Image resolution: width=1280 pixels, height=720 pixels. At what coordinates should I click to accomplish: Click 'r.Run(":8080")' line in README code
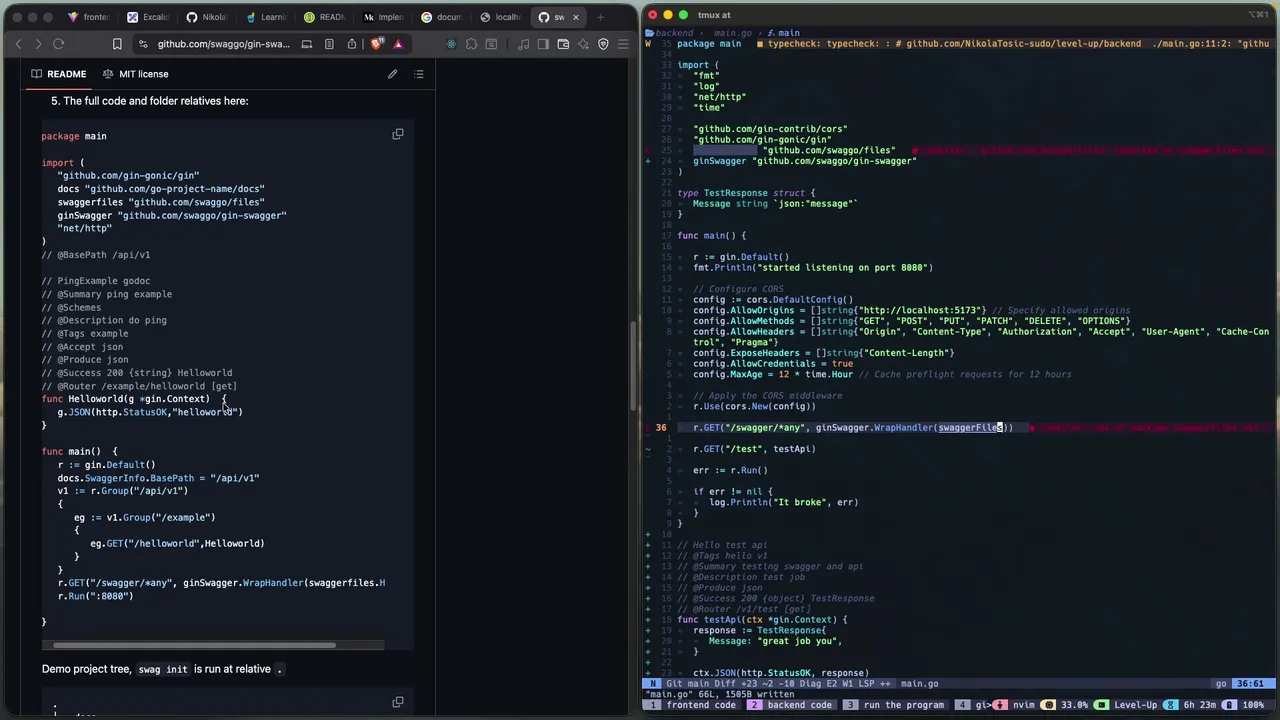click(95, 596)
